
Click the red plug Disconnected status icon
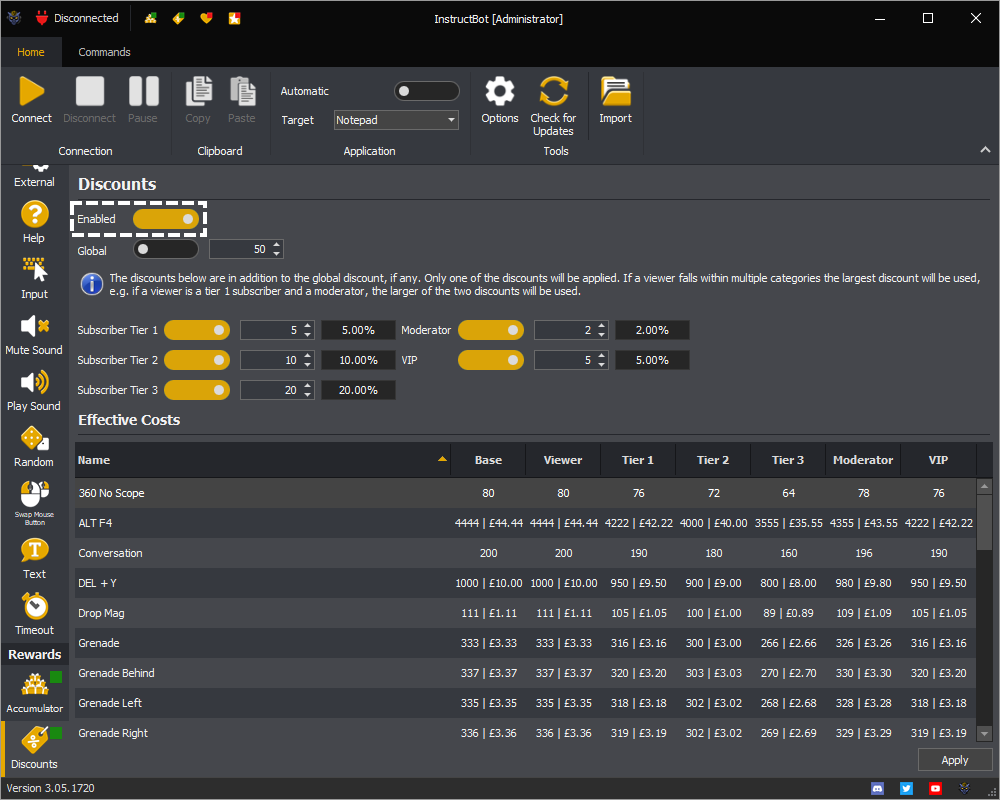tap(42, 18)
